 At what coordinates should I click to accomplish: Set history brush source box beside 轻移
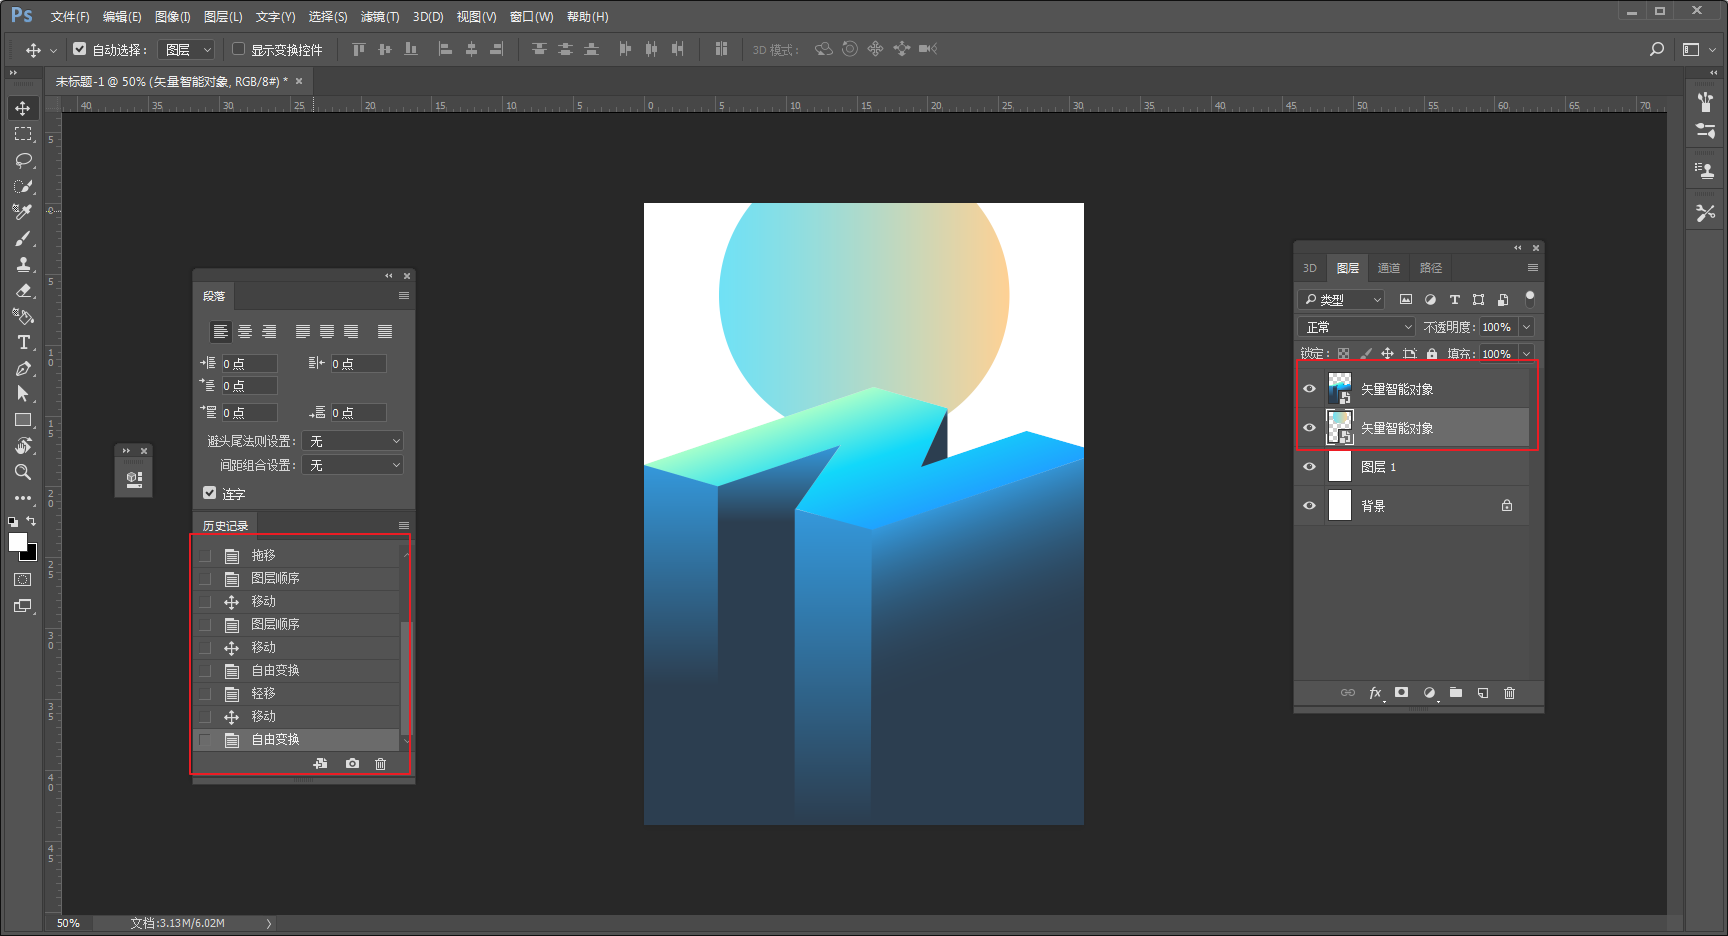pos(205,693)
